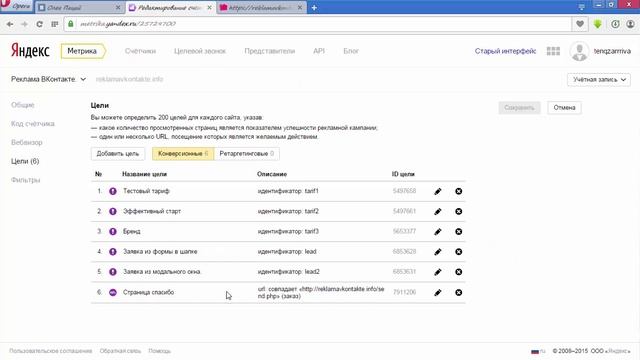Edit the Заявка из модального окна goal
The image size is (640, 360).
pyautogui.click(x=438, y=272)
